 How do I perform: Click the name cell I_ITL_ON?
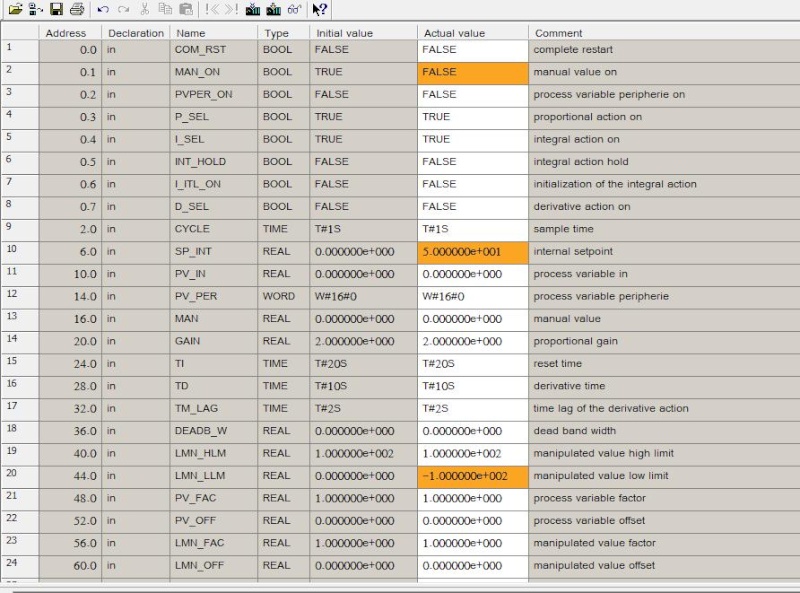214,186
